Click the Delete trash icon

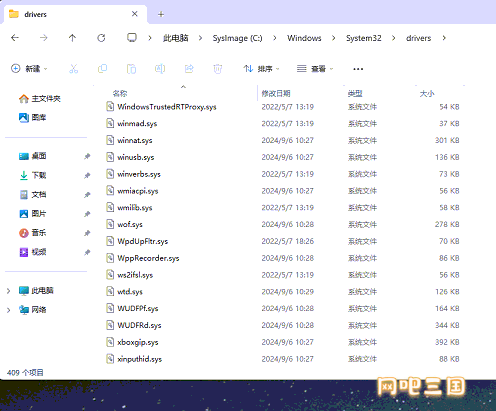click(218, 69)
